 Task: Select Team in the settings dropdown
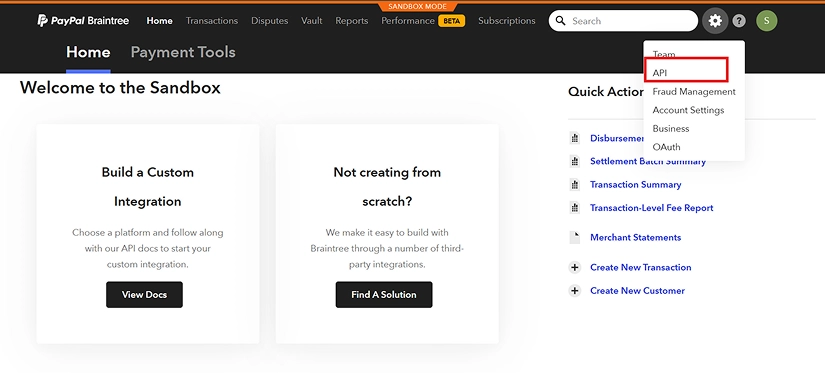[663, 54]
